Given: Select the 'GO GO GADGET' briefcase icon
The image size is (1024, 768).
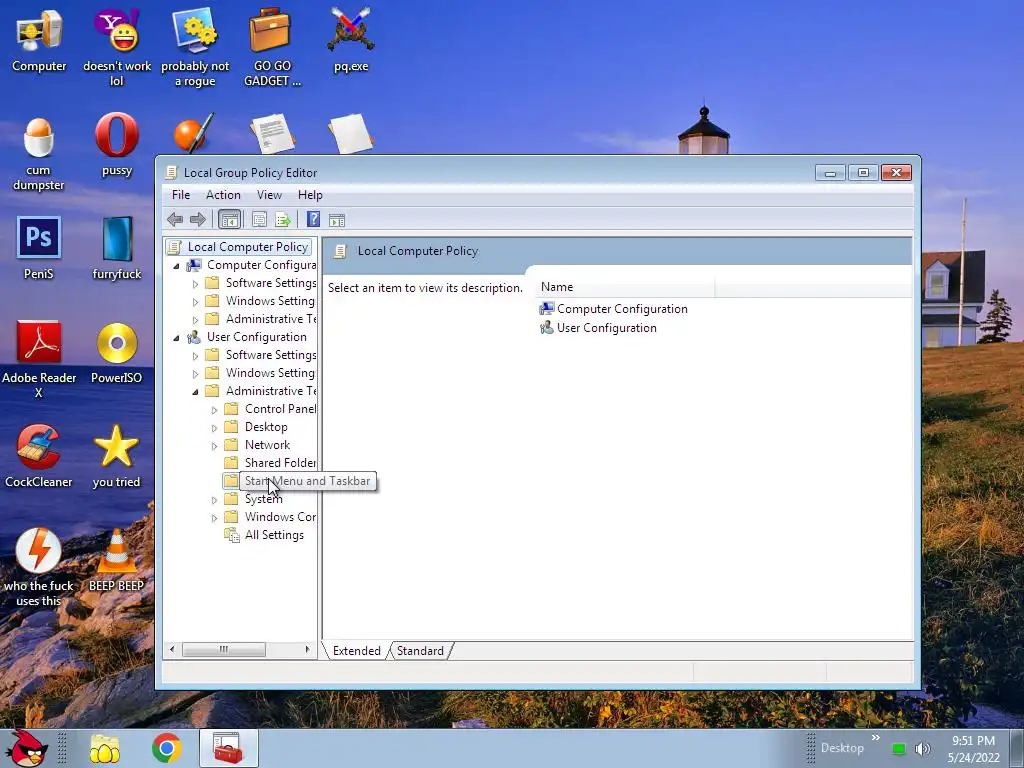Looking at the screenshot, I should (x=272, y=47).
